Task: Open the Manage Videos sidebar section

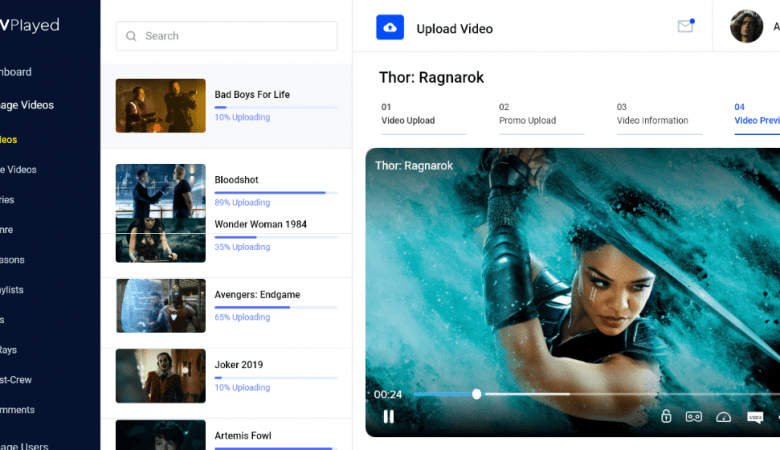Action: (27, 105)
